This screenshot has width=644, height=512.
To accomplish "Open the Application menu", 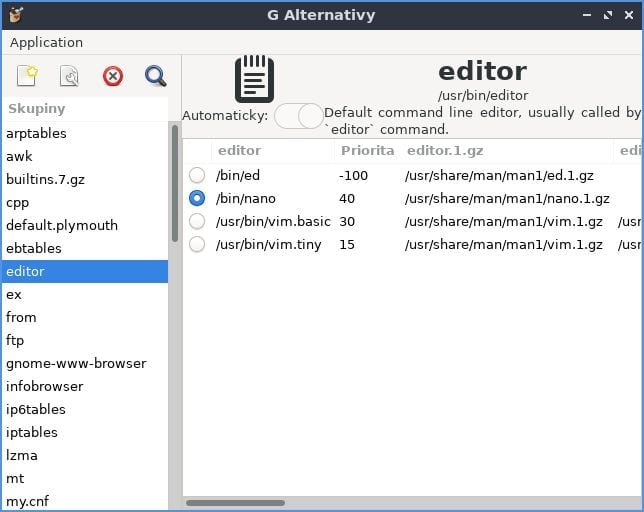I will 46,42.
